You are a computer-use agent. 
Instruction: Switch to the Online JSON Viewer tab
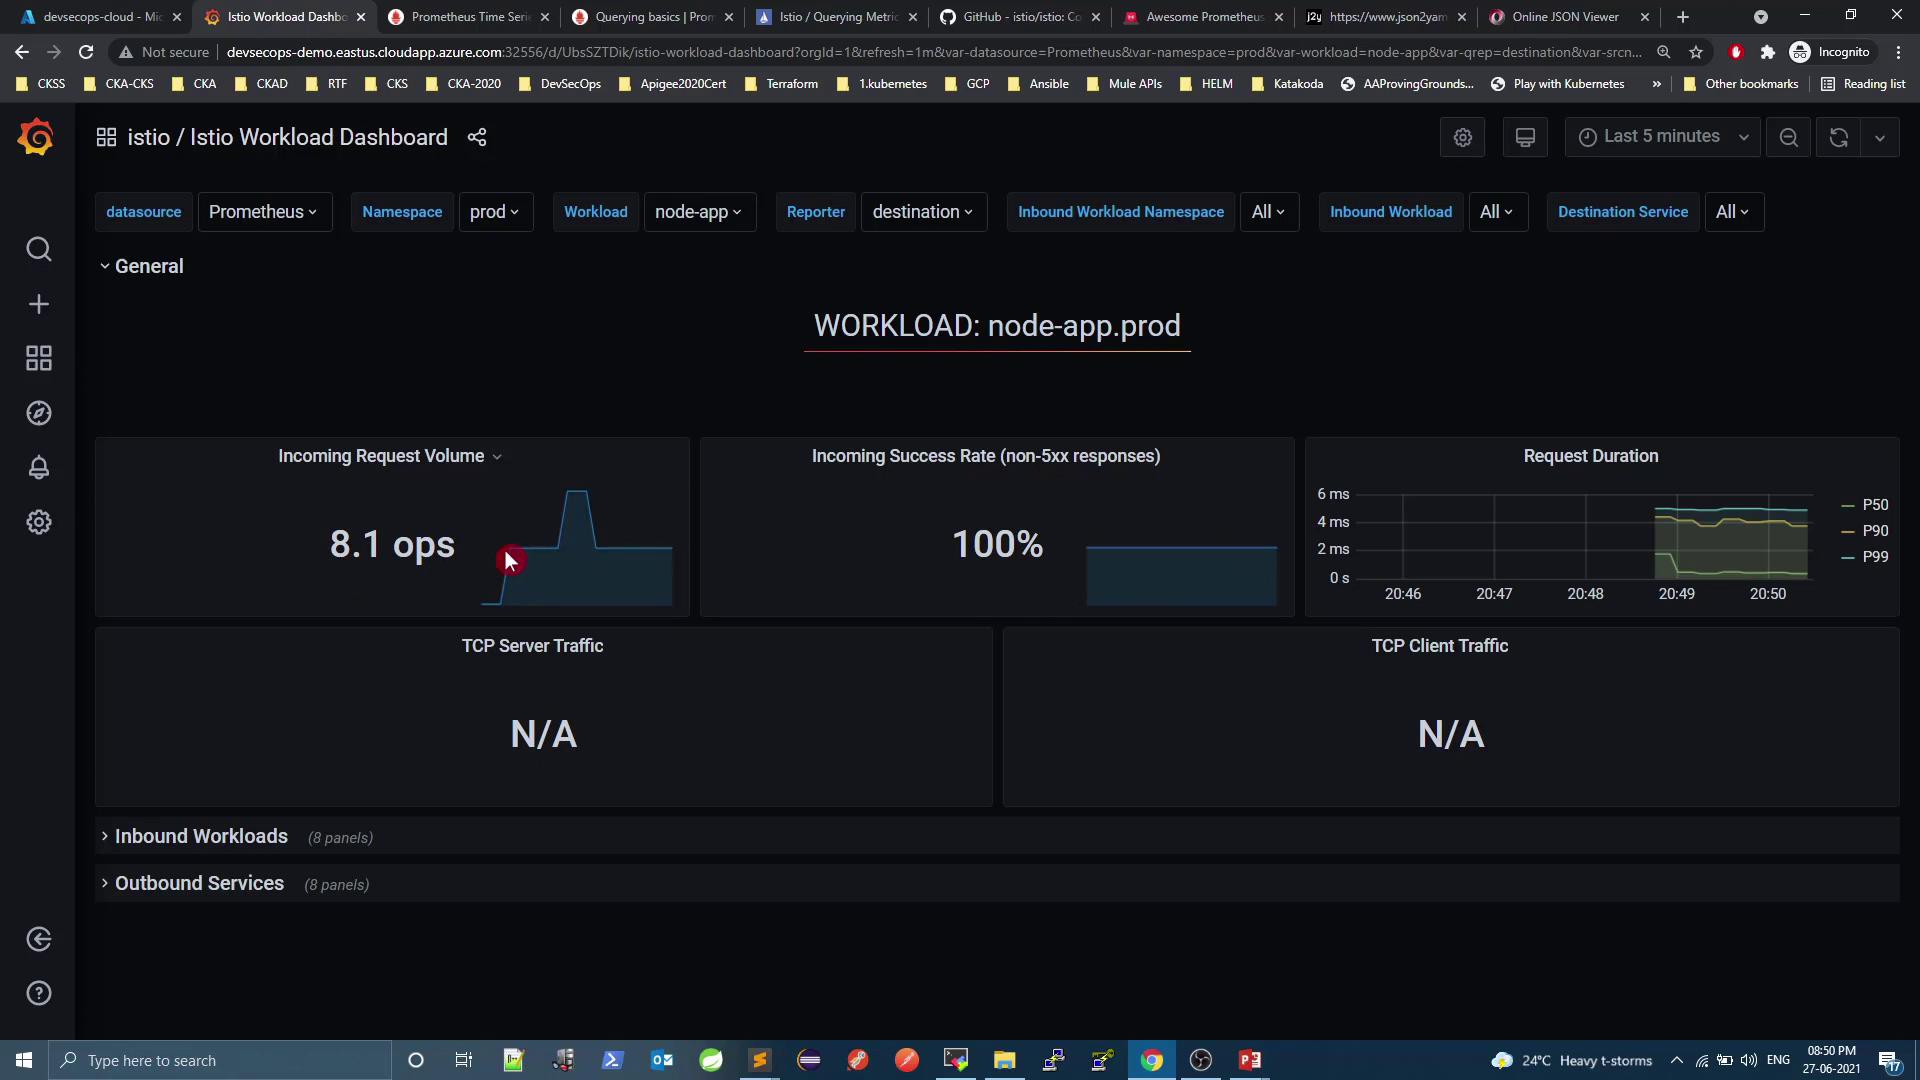(1565, 17)
